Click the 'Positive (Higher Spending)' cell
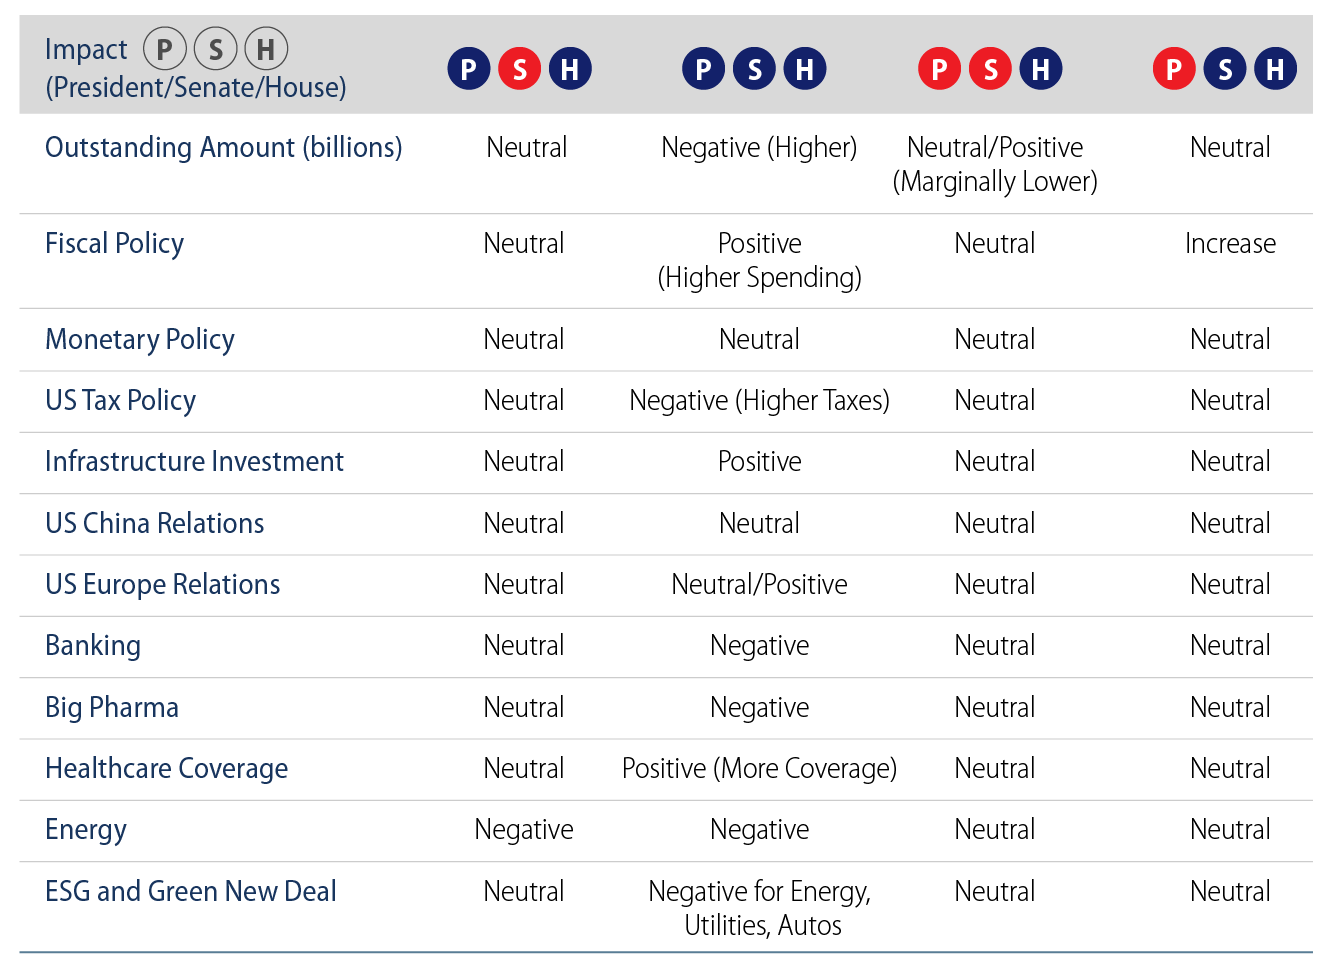The width and height of the screenshot is (1335, 976). 760,261
